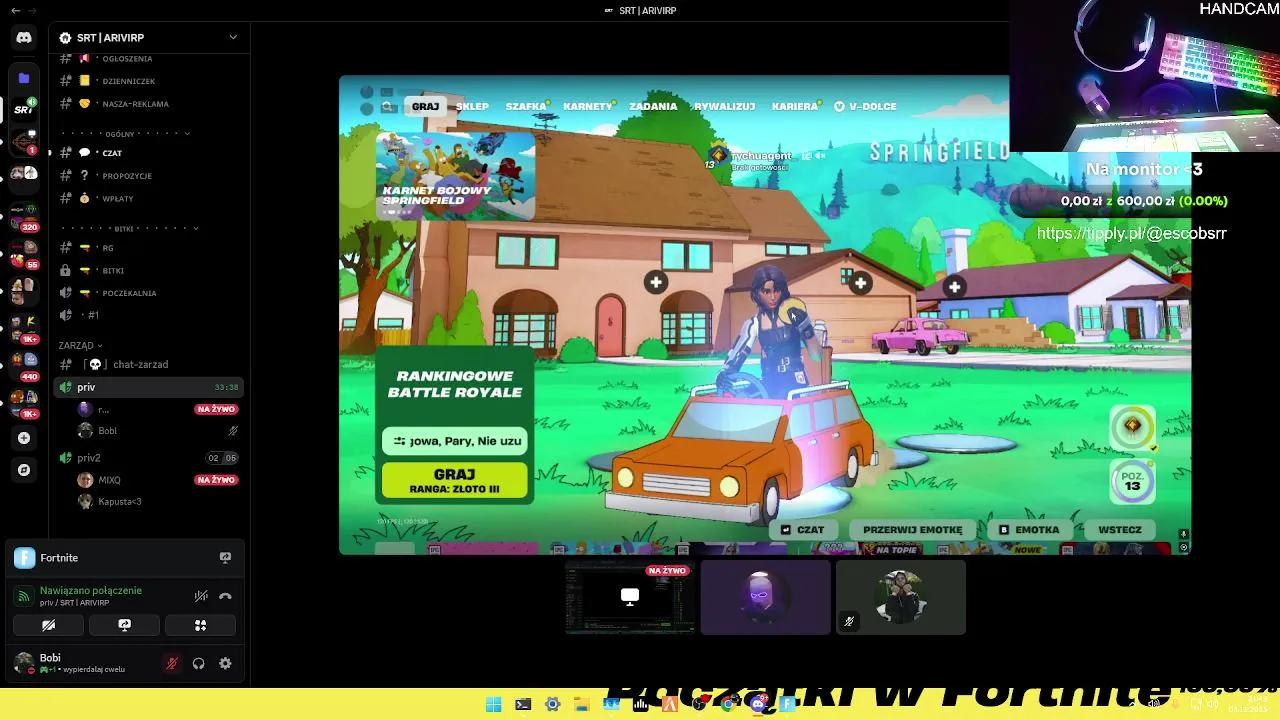Image resolution: width=1280 pixels, height=720 pixels.
Task: Toggle camera on in voice panel
Action: (48, 625)
